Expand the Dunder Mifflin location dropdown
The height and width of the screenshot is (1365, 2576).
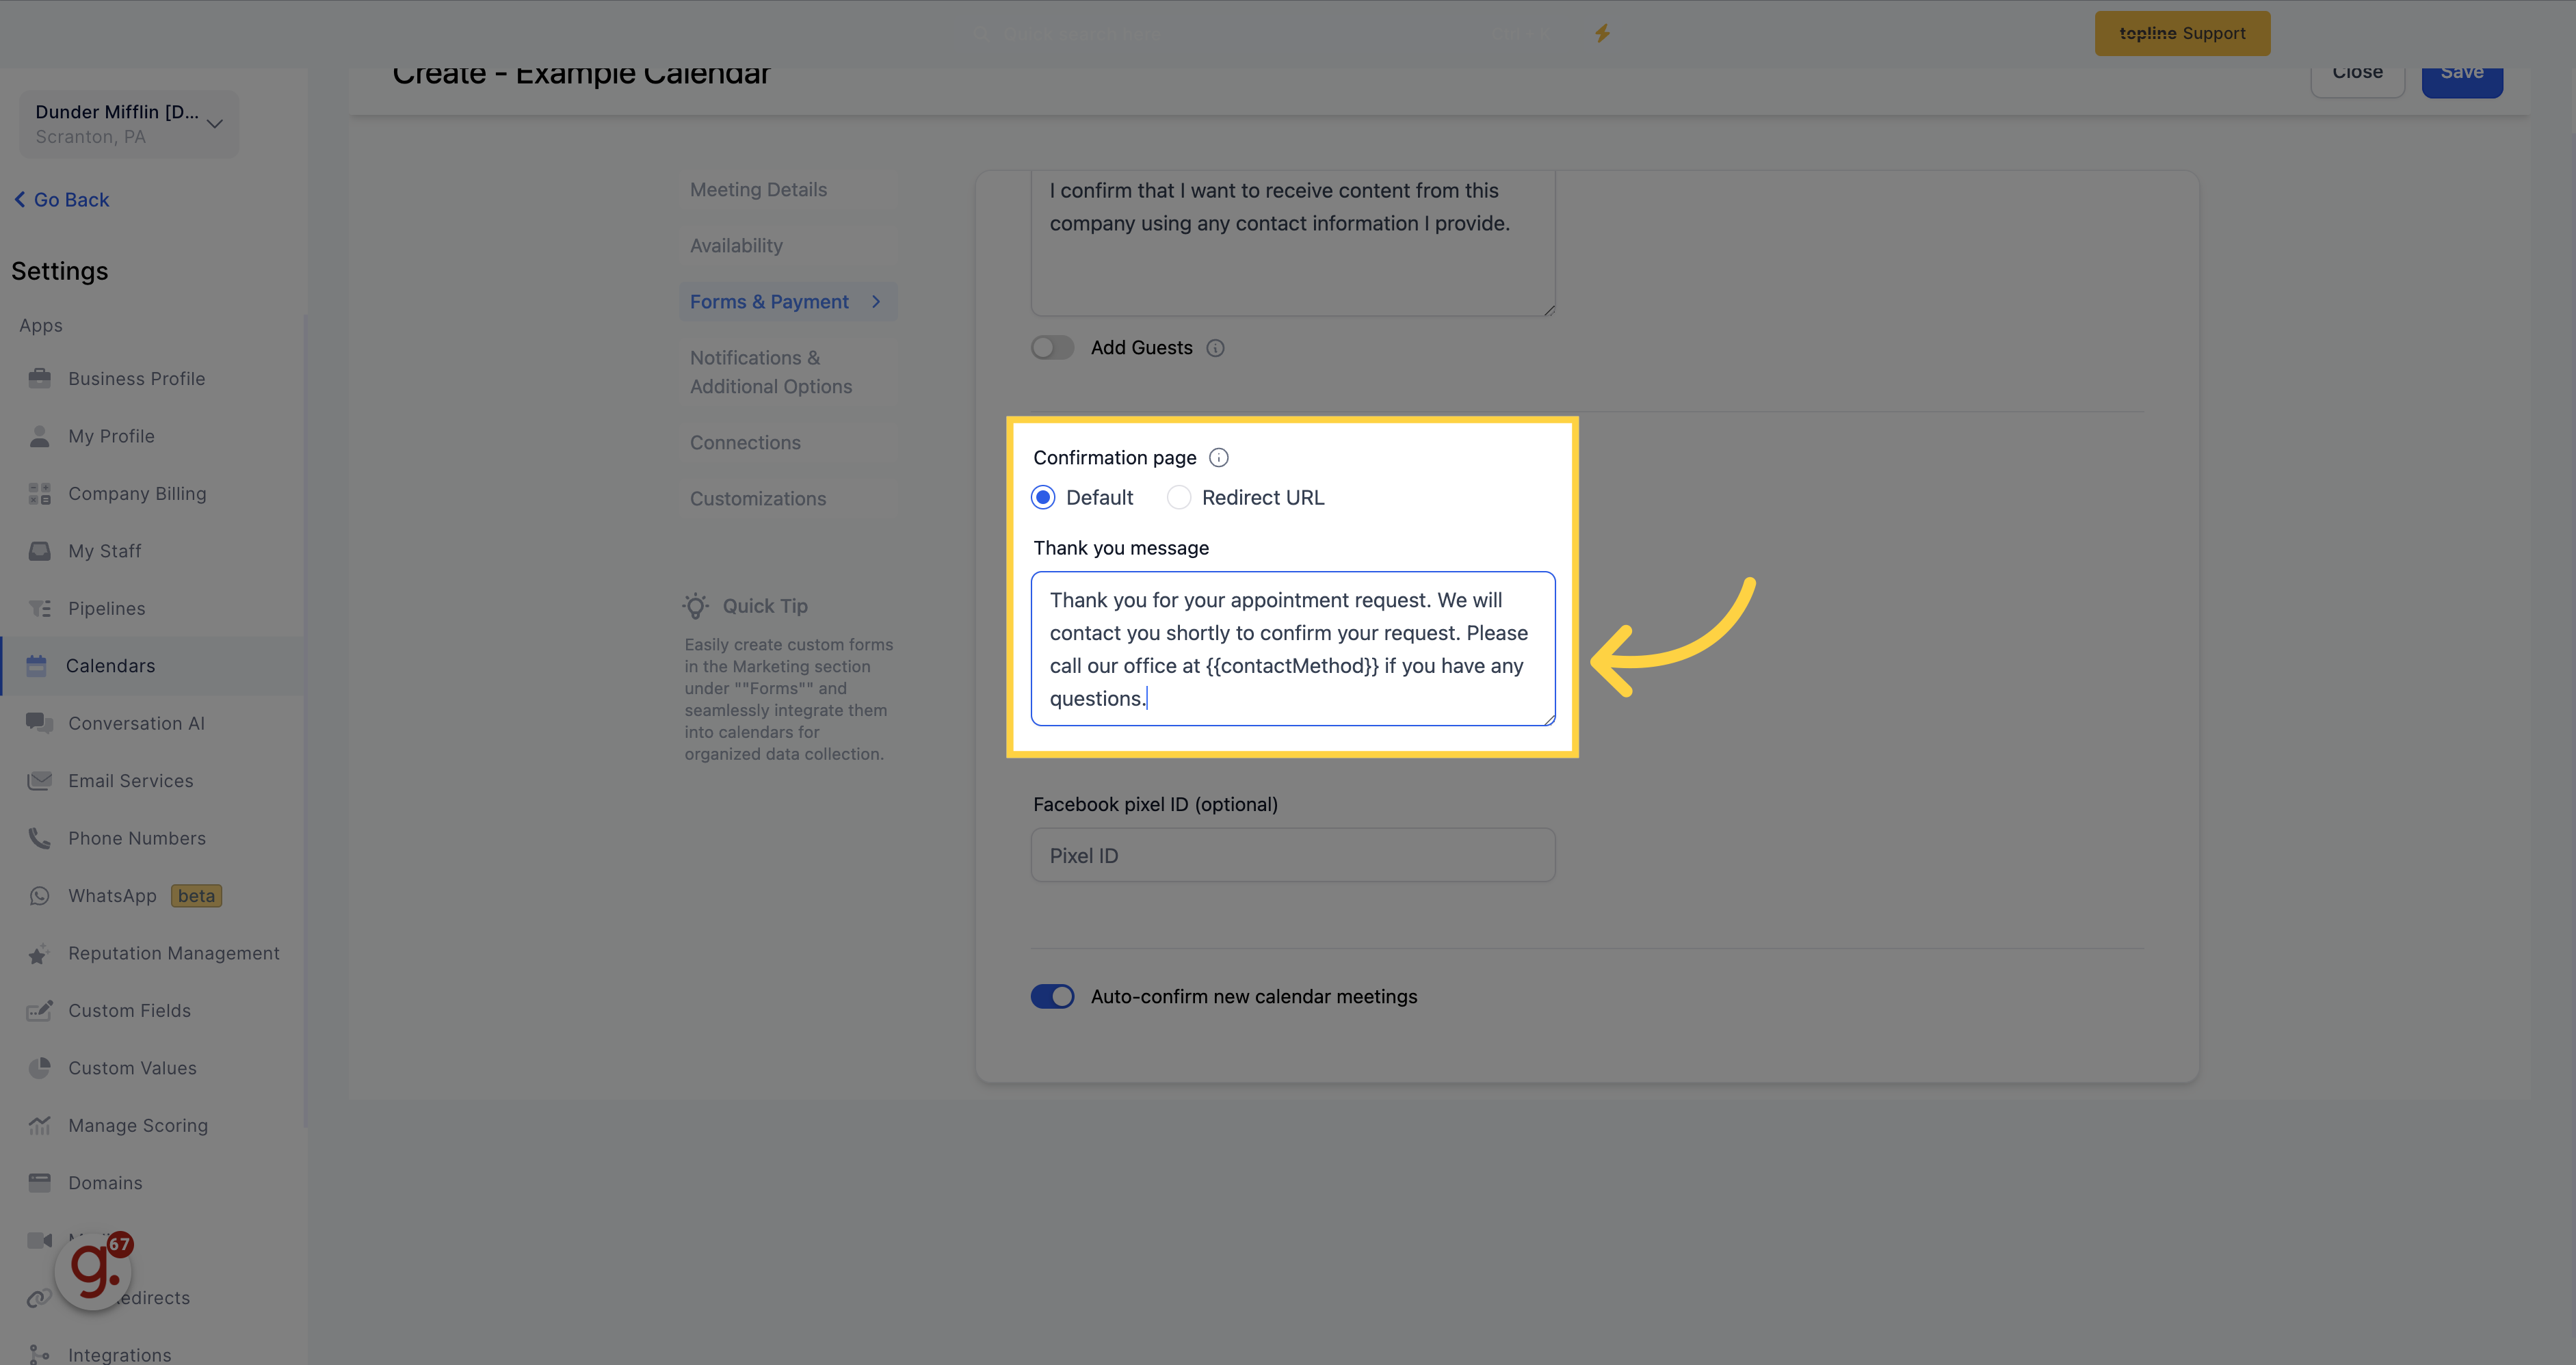[128, 124]
